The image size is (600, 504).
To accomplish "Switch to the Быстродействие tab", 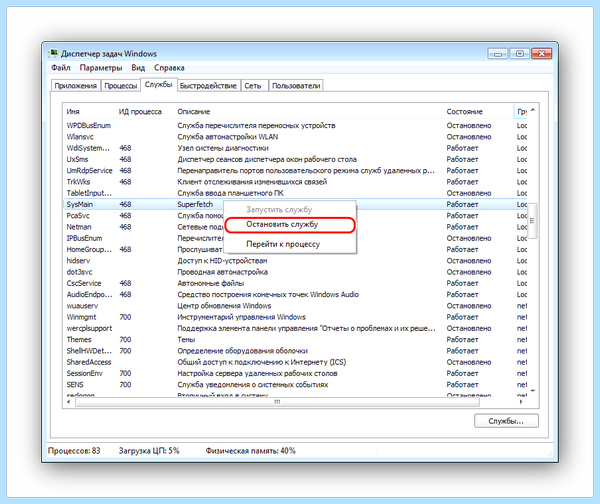I will [x=208, y=86].
